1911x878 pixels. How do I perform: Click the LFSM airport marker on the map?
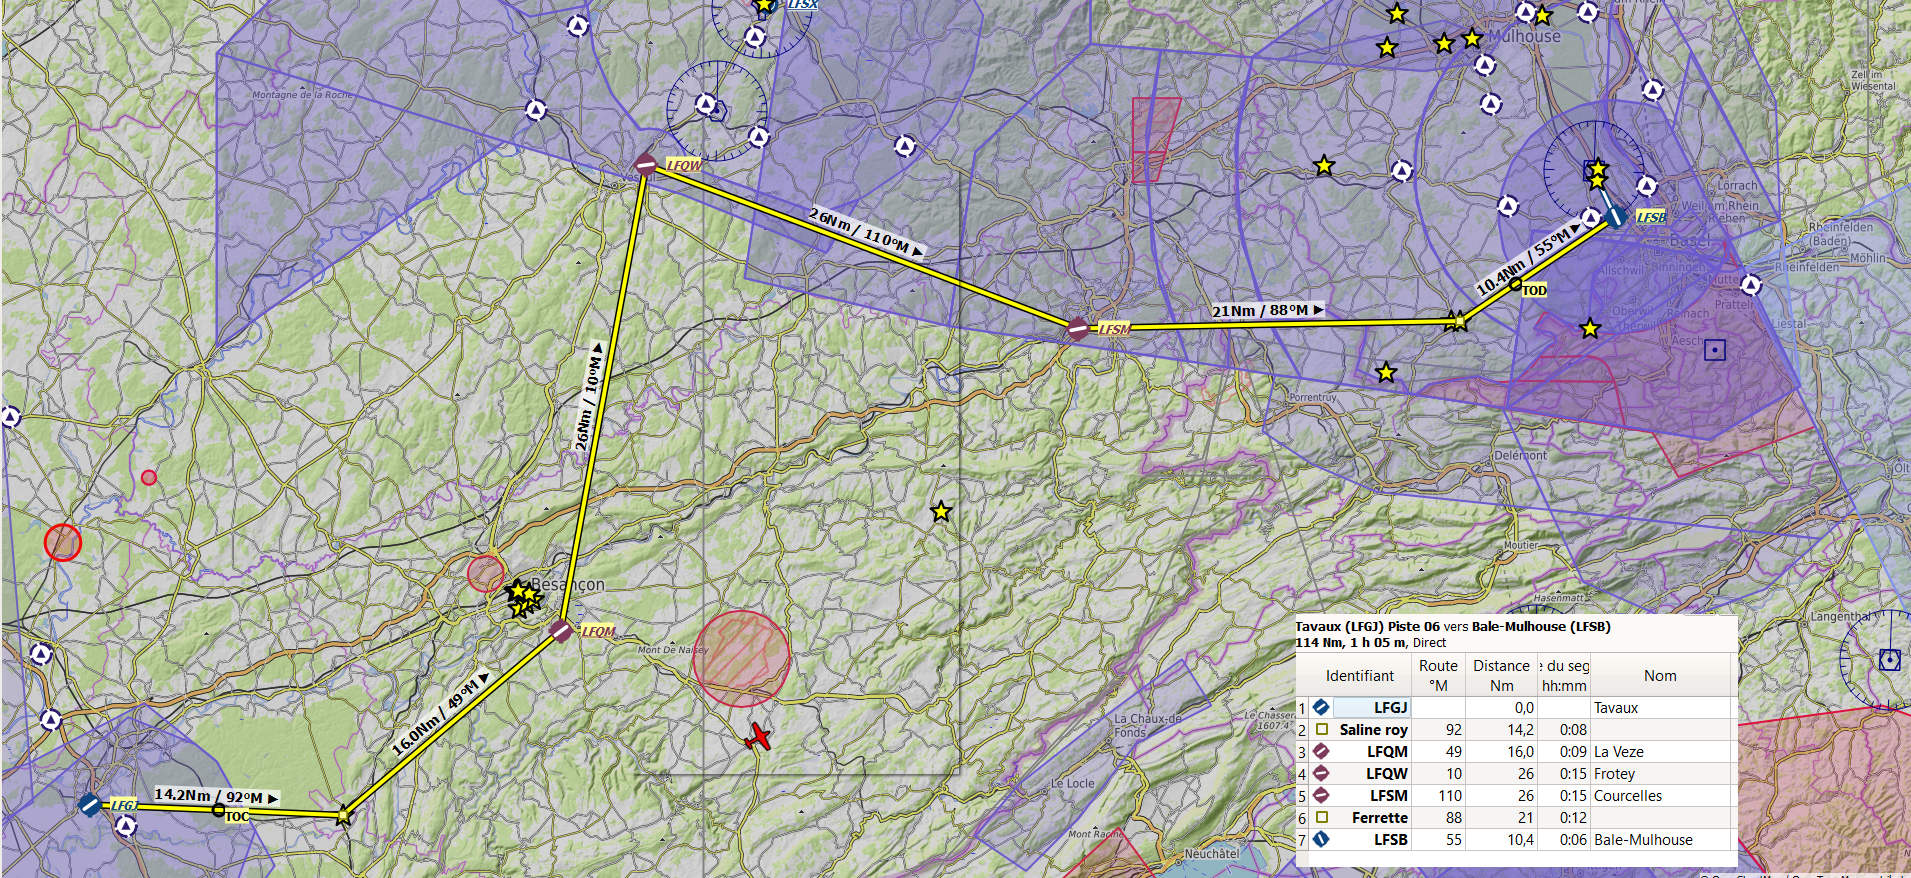[1078, 327]
